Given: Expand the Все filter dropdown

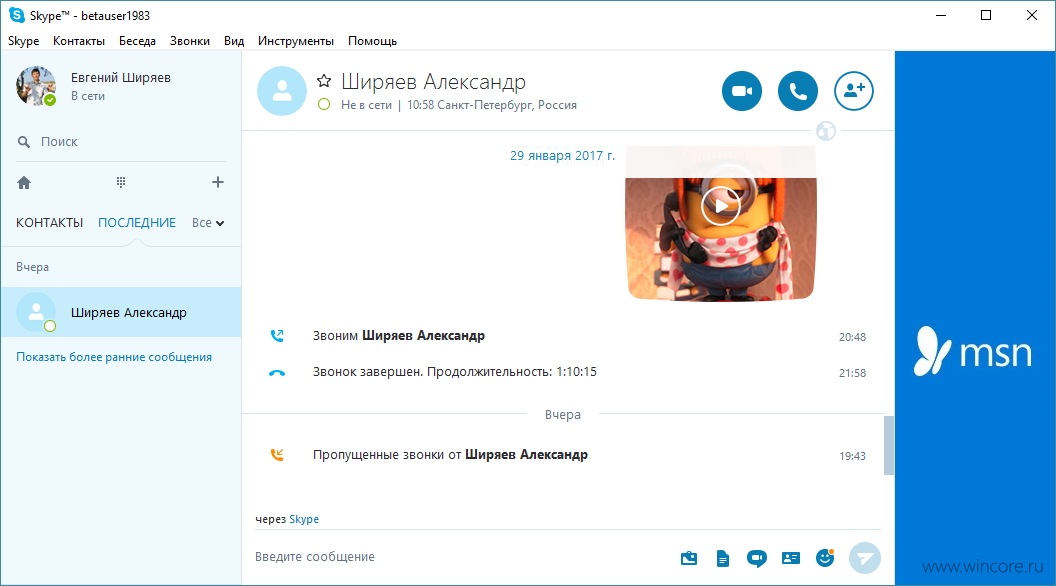Looking at the screenshot, I should (x=208, y=223).
